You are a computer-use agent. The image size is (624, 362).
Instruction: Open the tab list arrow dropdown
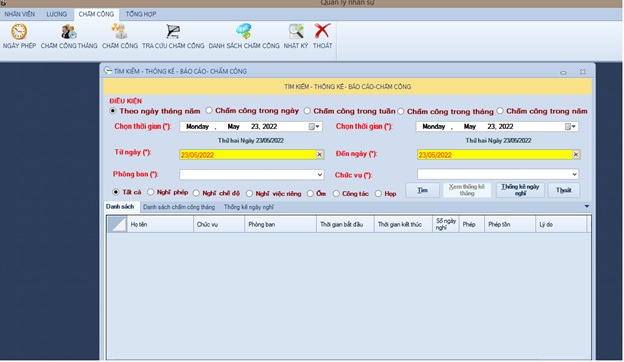[587, 206]
